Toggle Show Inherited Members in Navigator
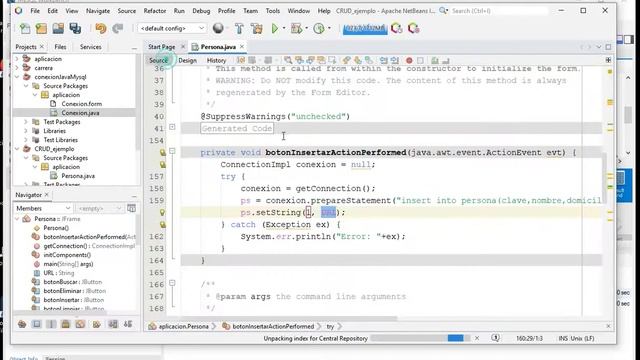Screen dimensions: 640x360 pos(22,324)
